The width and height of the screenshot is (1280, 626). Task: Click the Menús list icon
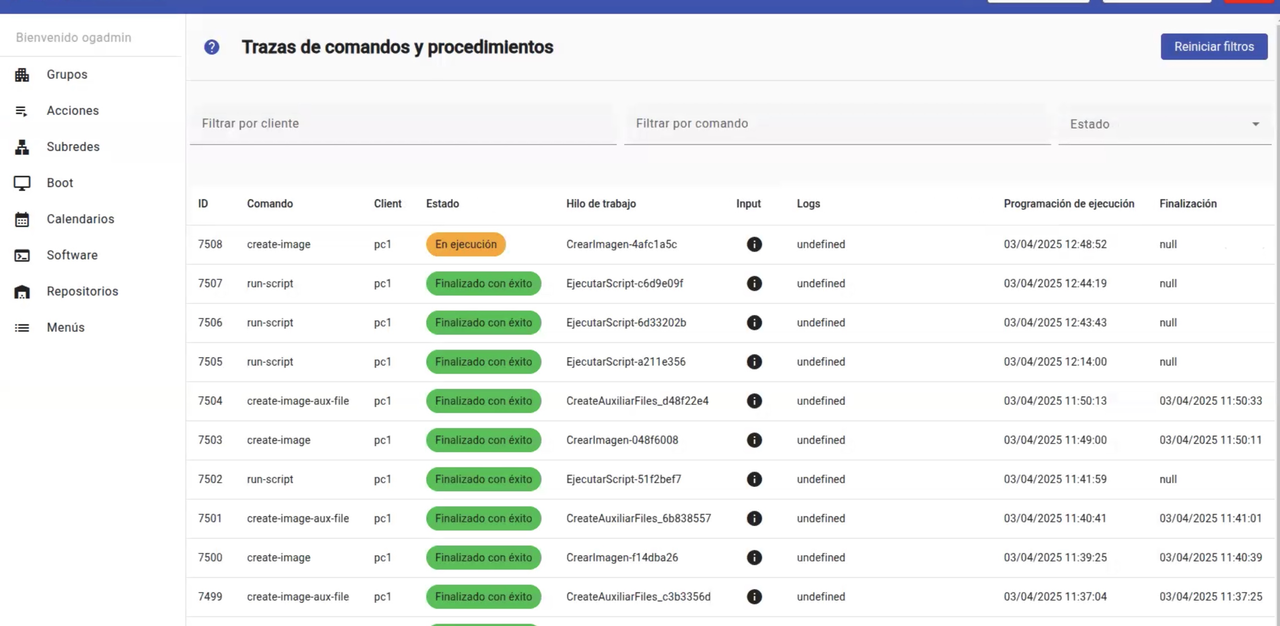coord(22,327)
